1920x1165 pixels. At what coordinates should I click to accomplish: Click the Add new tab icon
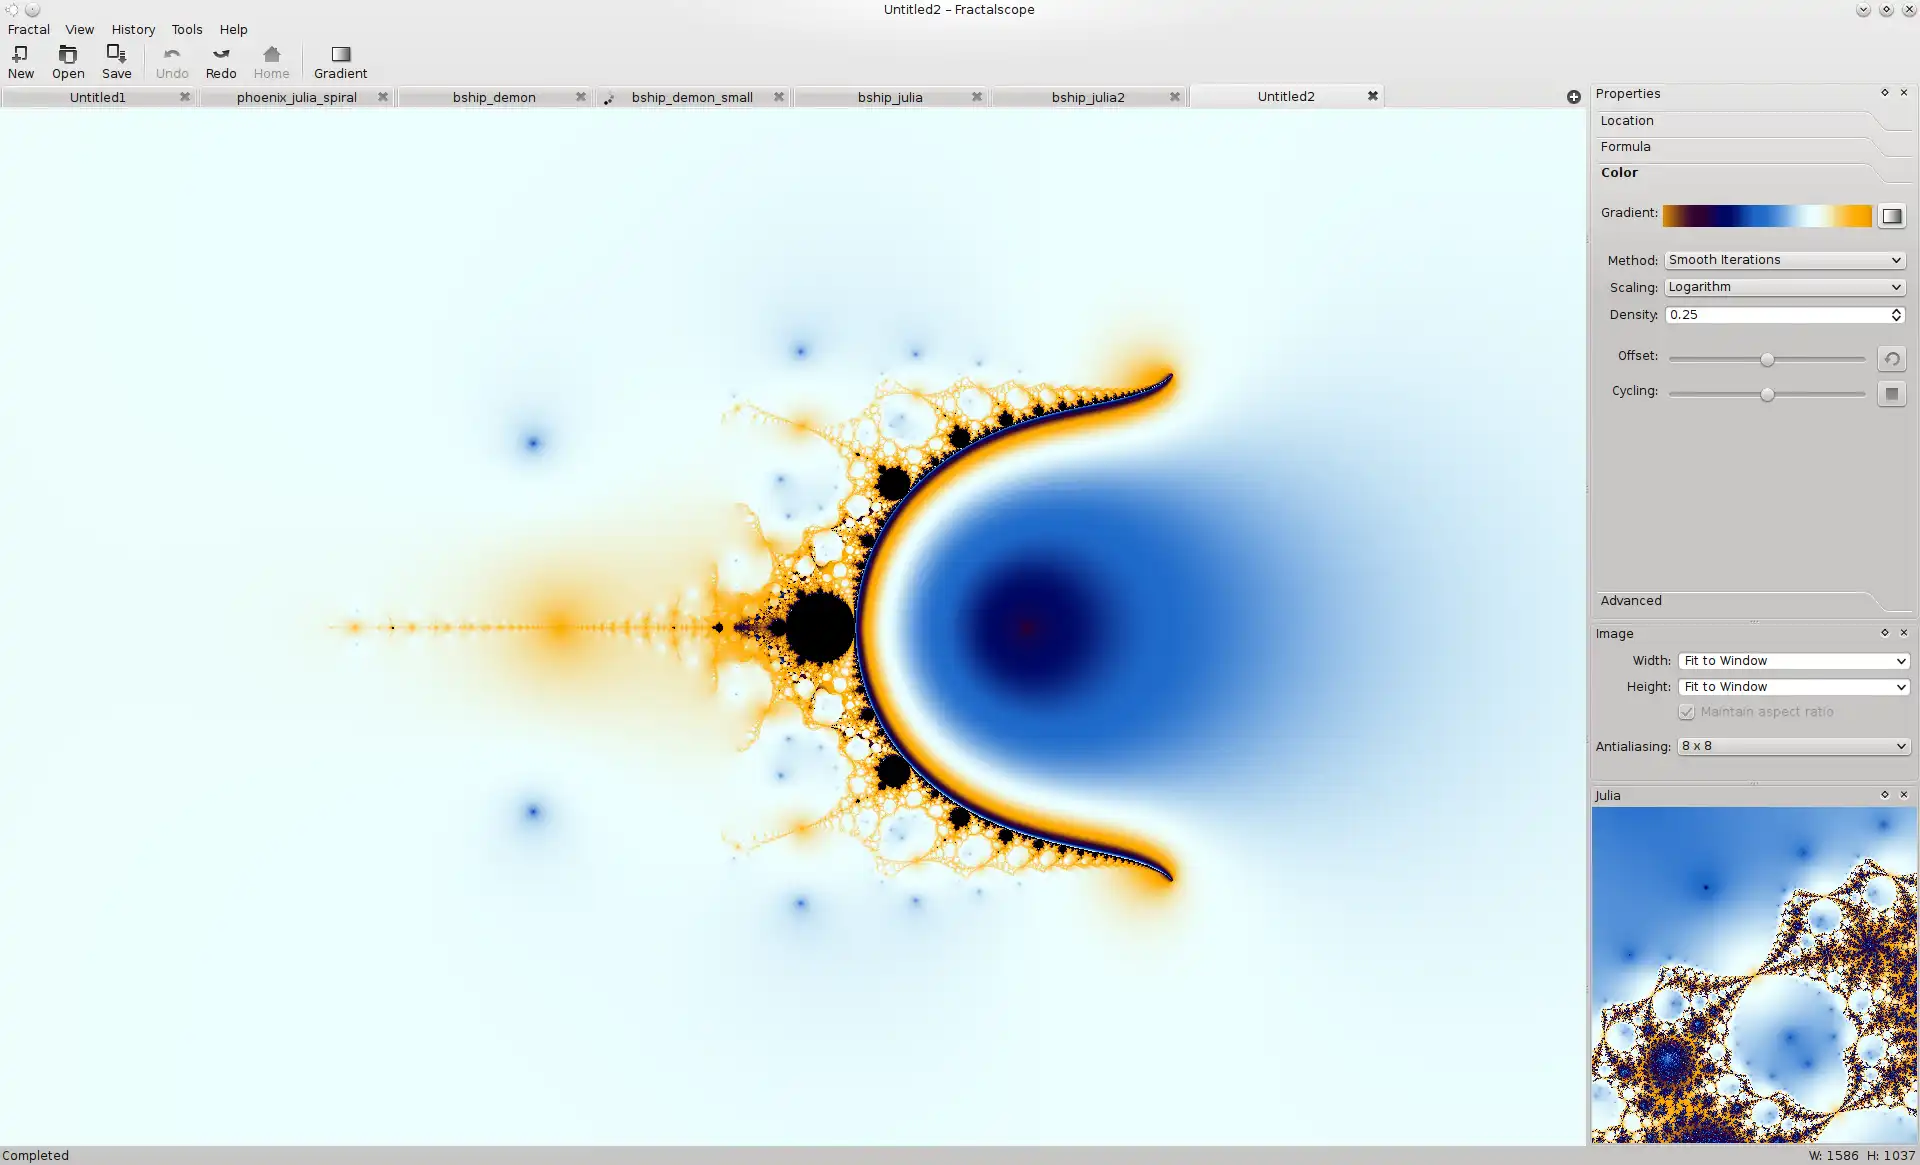pyautogui.click(x=1573, y=96)
